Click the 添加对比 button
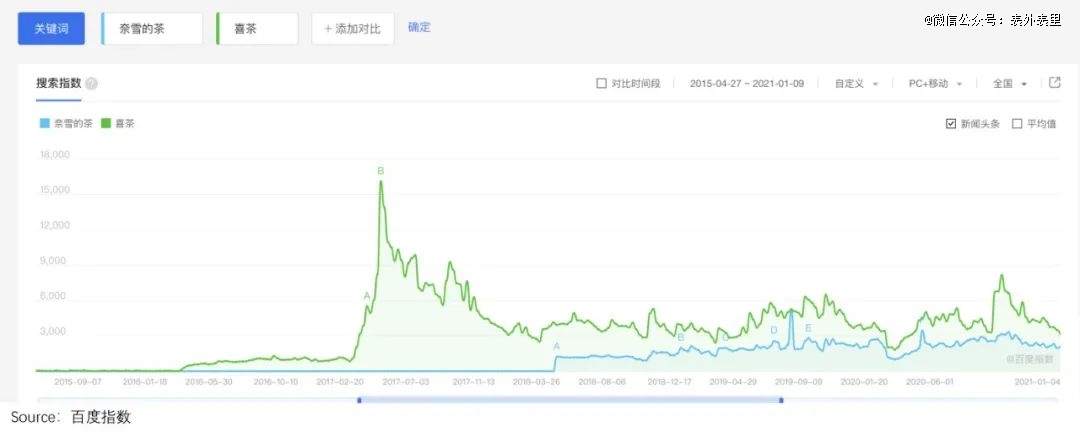 353,29
